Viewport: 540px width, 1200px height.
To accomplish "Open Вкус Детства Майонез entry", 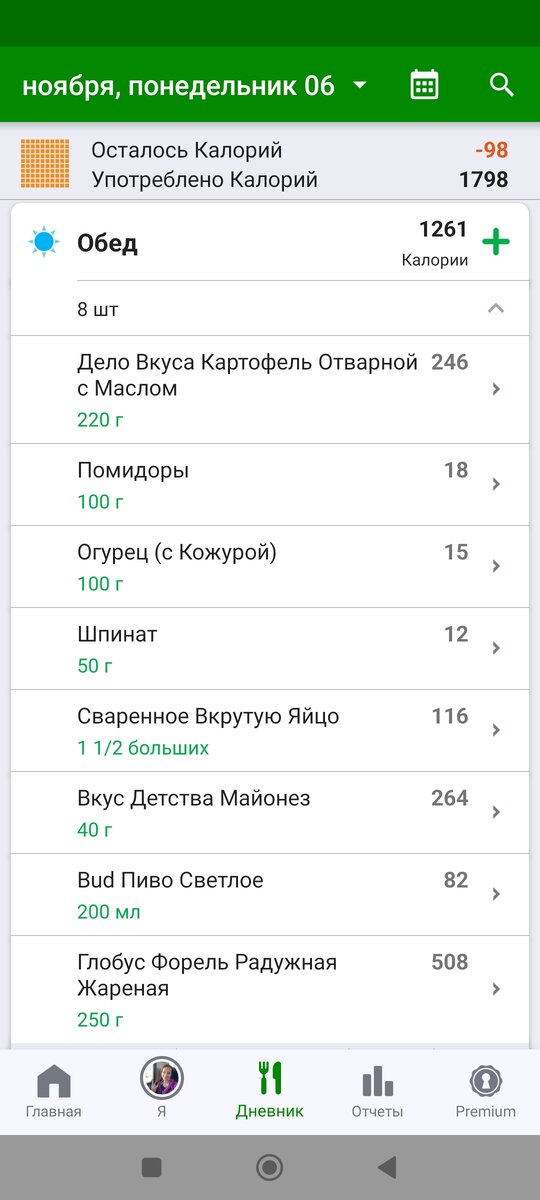I will click(x=270, y=813).
